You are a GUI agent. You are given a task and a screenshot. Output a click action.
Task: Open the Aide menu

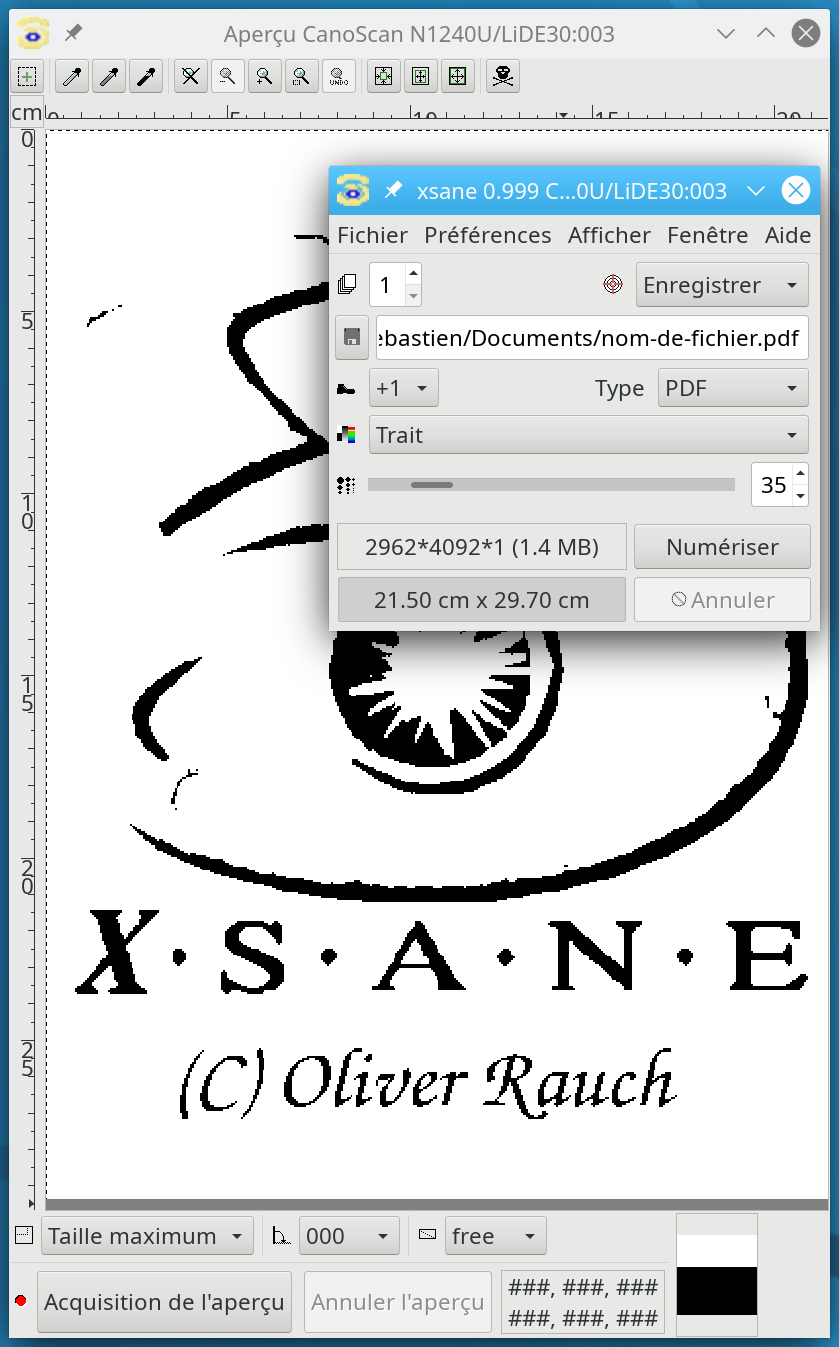(788, 235)
